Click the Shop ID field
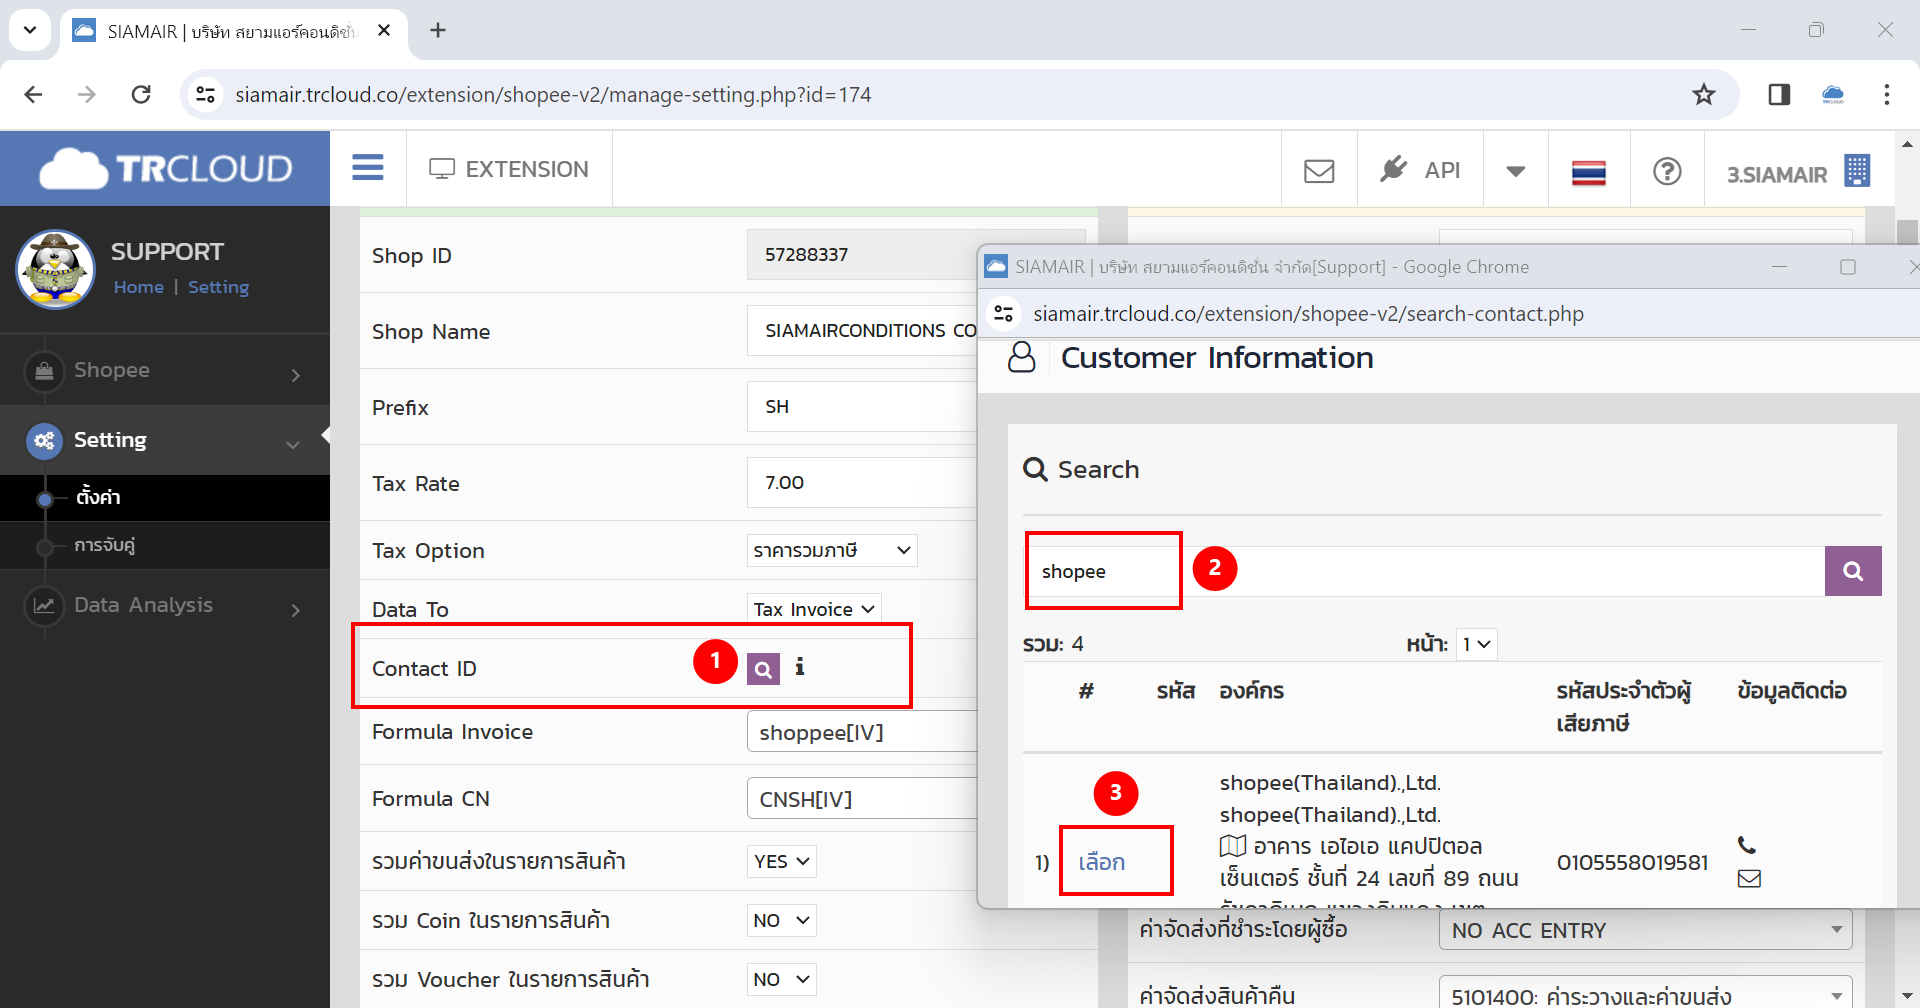The image size is (1920, 1008). (x=862, y=255)
